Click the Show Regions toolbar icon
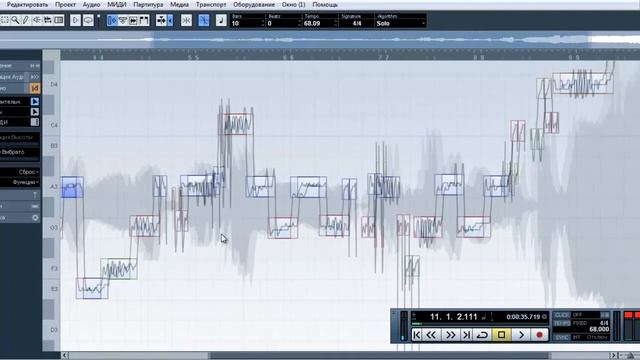Image resolution: width=640 pixels, height=360 pixels. pyautogui.click(x=122, y=20)
